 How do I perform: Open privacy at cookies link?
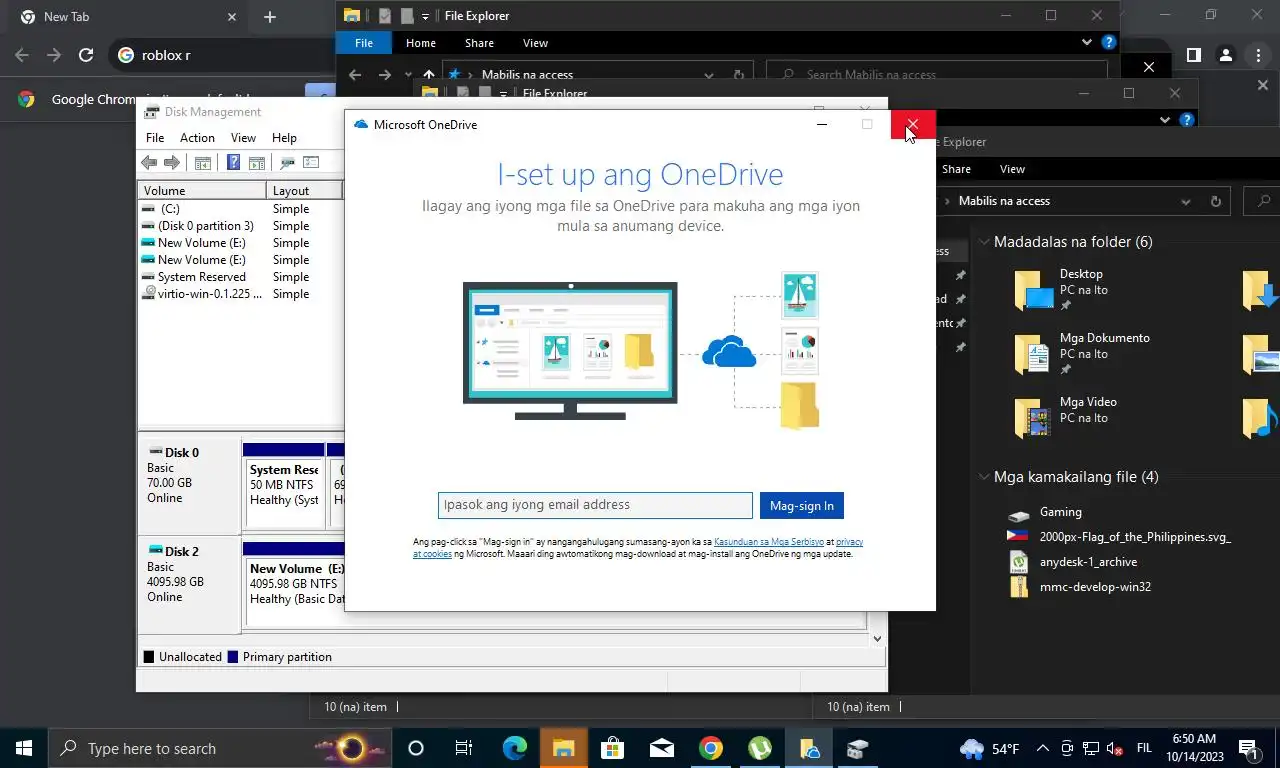click(x=638, y=548)
